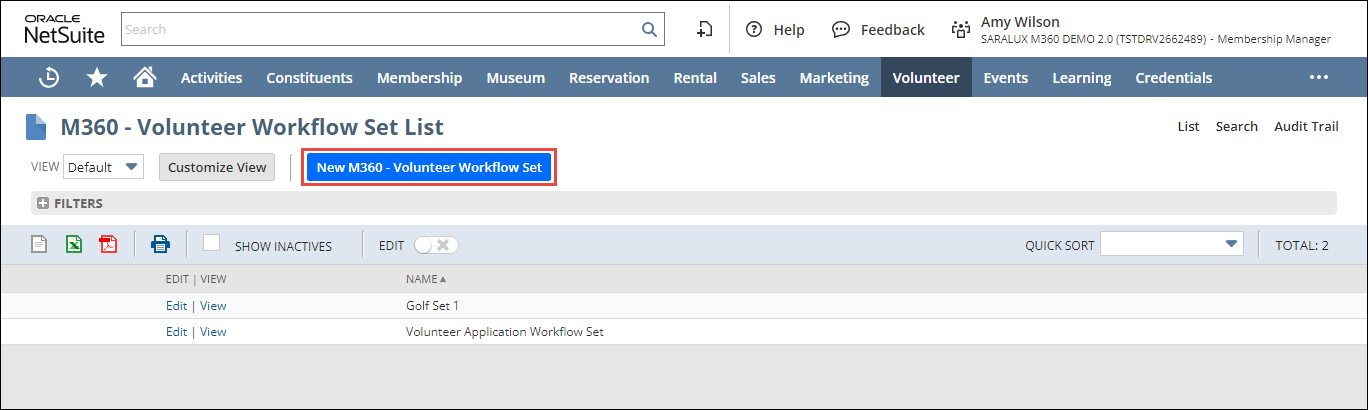The height and width of the screenshot is (410, 1368).
Task: Show more menus via ellipsis
Action: click(1318, 78)
